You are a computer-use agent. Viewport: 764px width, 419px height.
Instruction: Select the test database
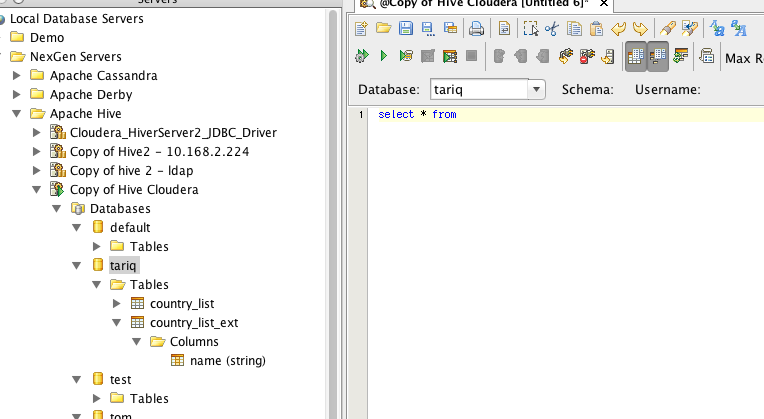(120, 380)
